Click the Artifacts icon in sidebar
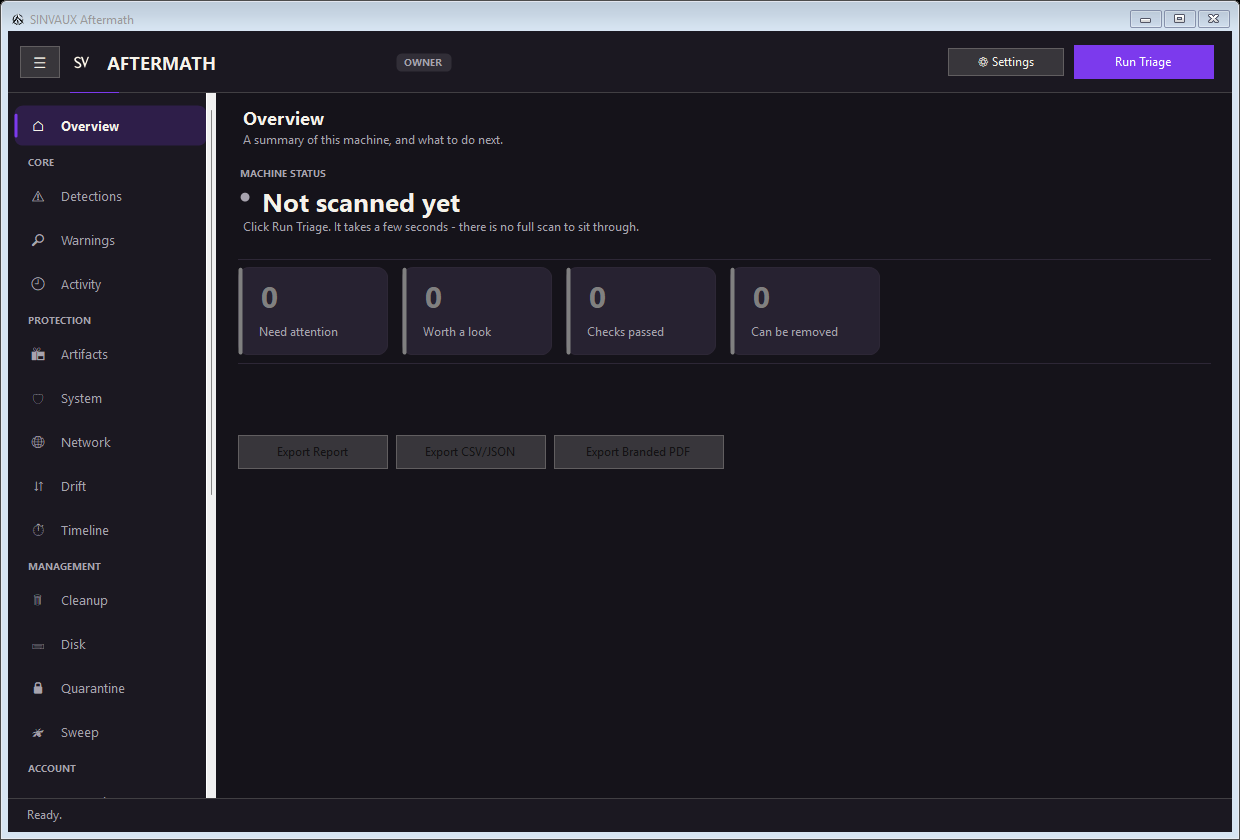The height and width of the screenshot is (840, 1240). (x=38, y=354)
